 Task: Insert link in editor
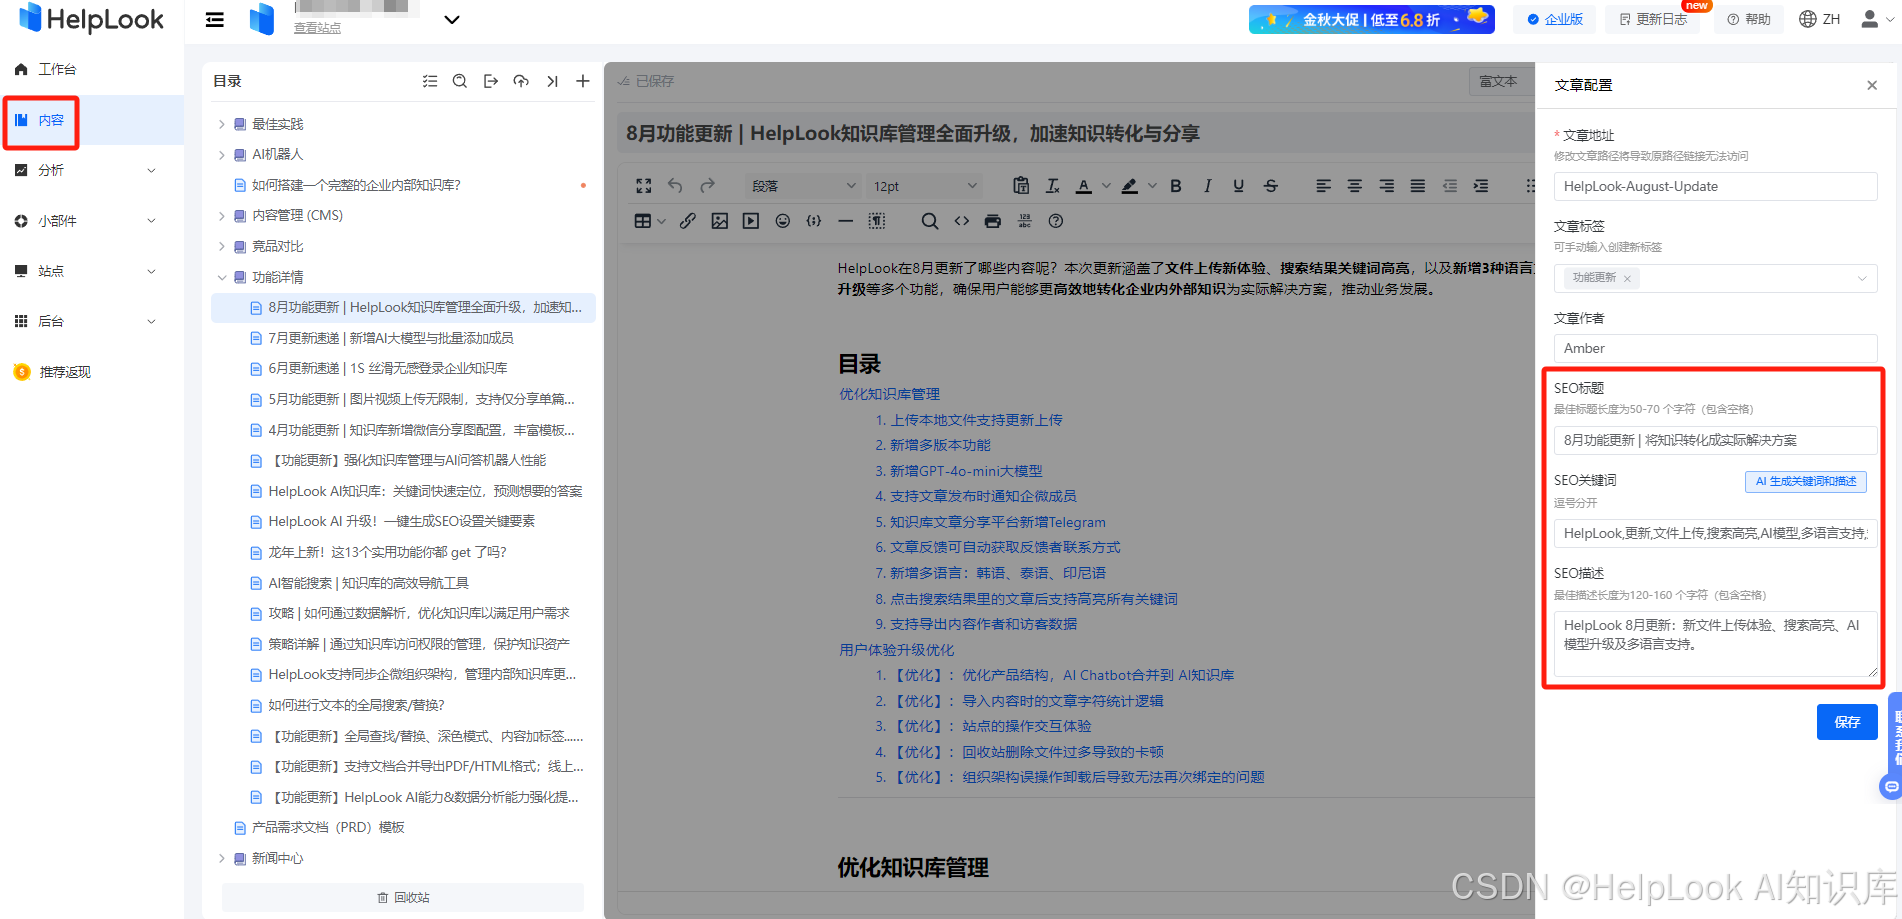[688, 221]
